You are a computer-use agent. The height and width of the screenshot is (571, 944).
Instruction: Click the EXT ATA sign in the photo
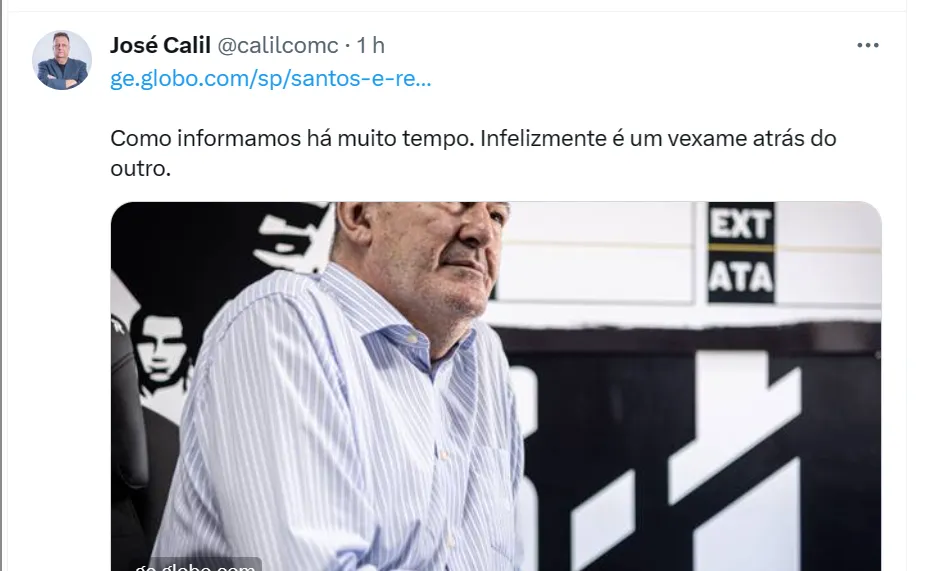(x=741, y=253)
